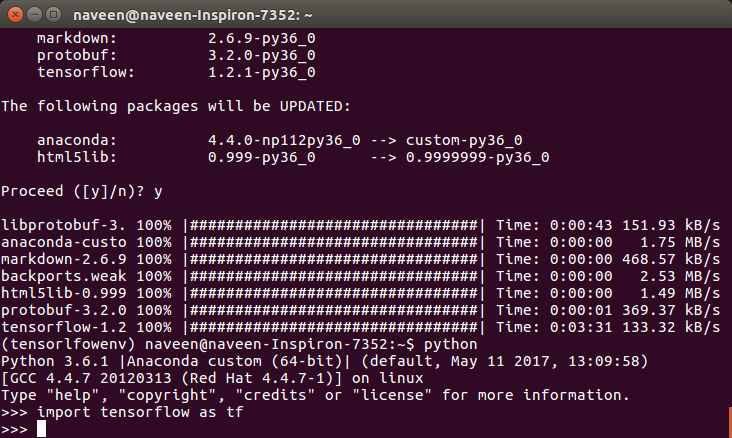Image resolution: width=732 pixels, height=438 pixels.
Task: Click the speed value '133.32 kB/s'
Action: (x=671, y=327)
